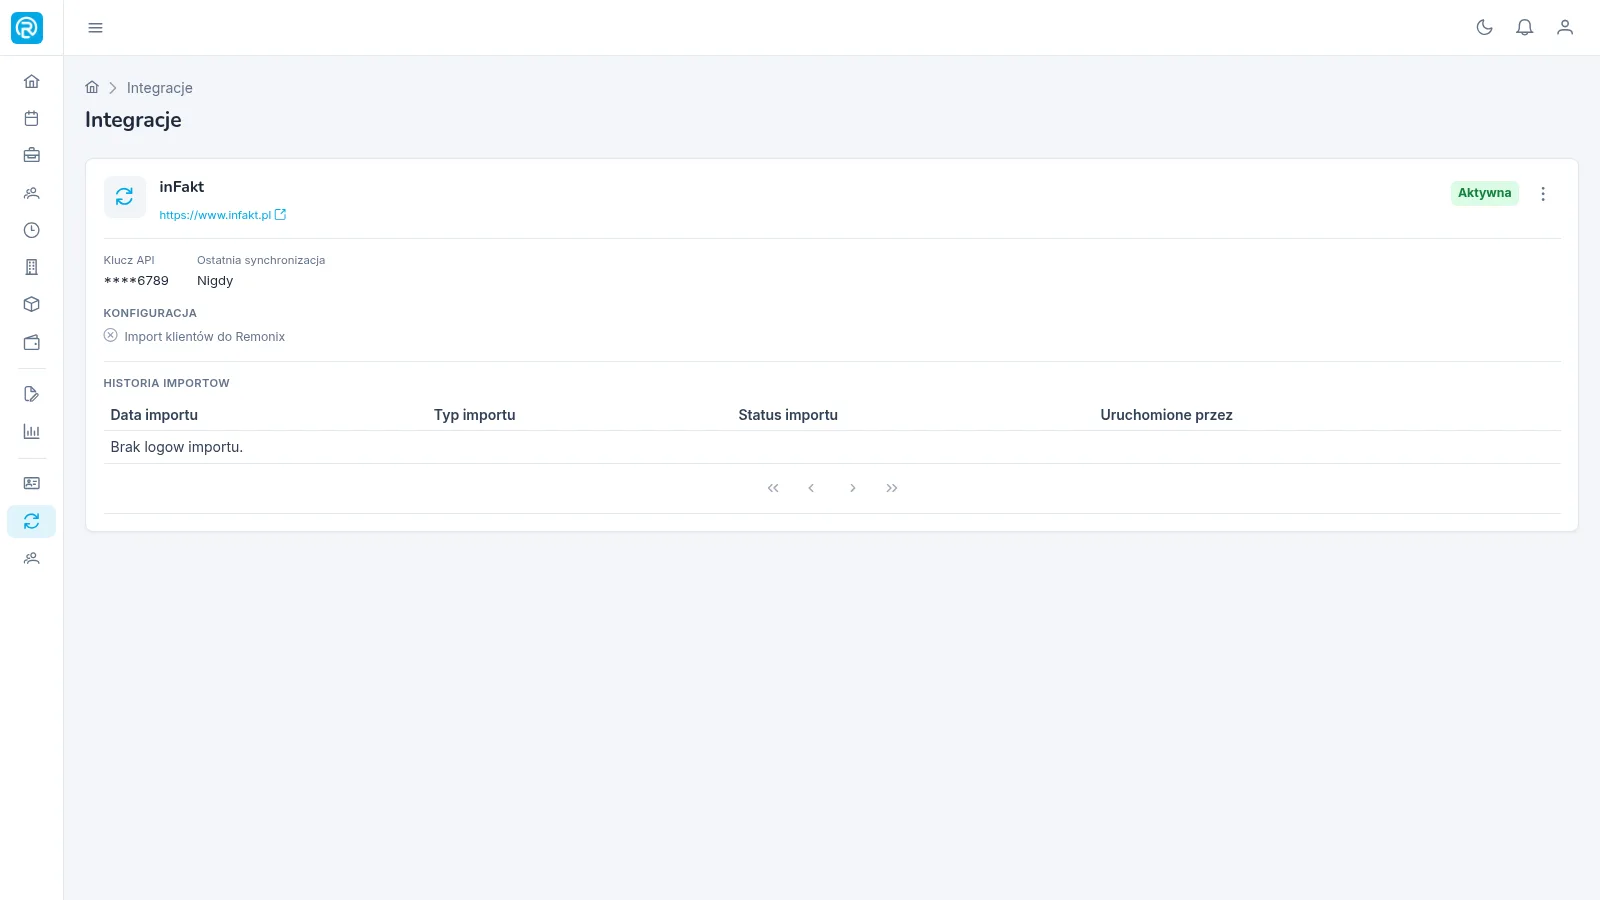Viewport: 1600px width, 900px height.
Task: Open the ID card icon in sidebar
Action: pyautogui.click(x=32, y=483)
